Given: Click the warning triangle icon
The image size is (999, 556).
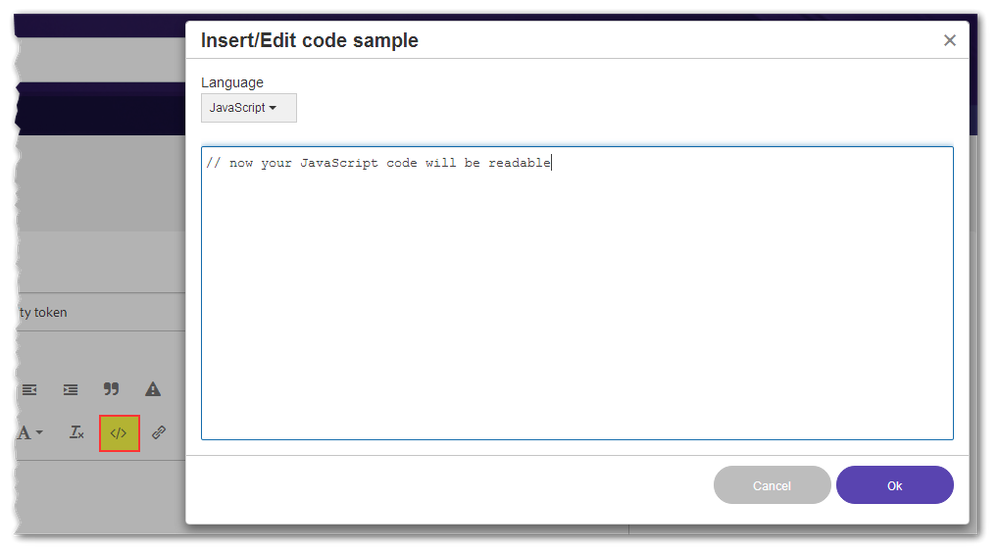Looking at the screenshot, I should 153,389.
